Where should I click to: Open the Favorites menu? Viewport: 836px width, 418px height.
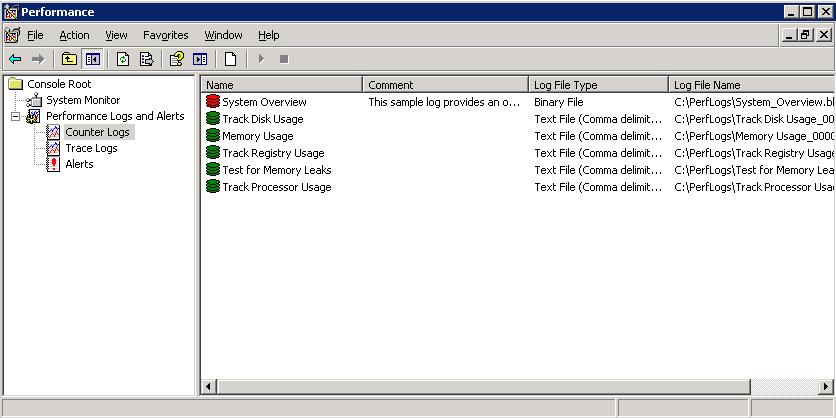[x=165, y=35]
